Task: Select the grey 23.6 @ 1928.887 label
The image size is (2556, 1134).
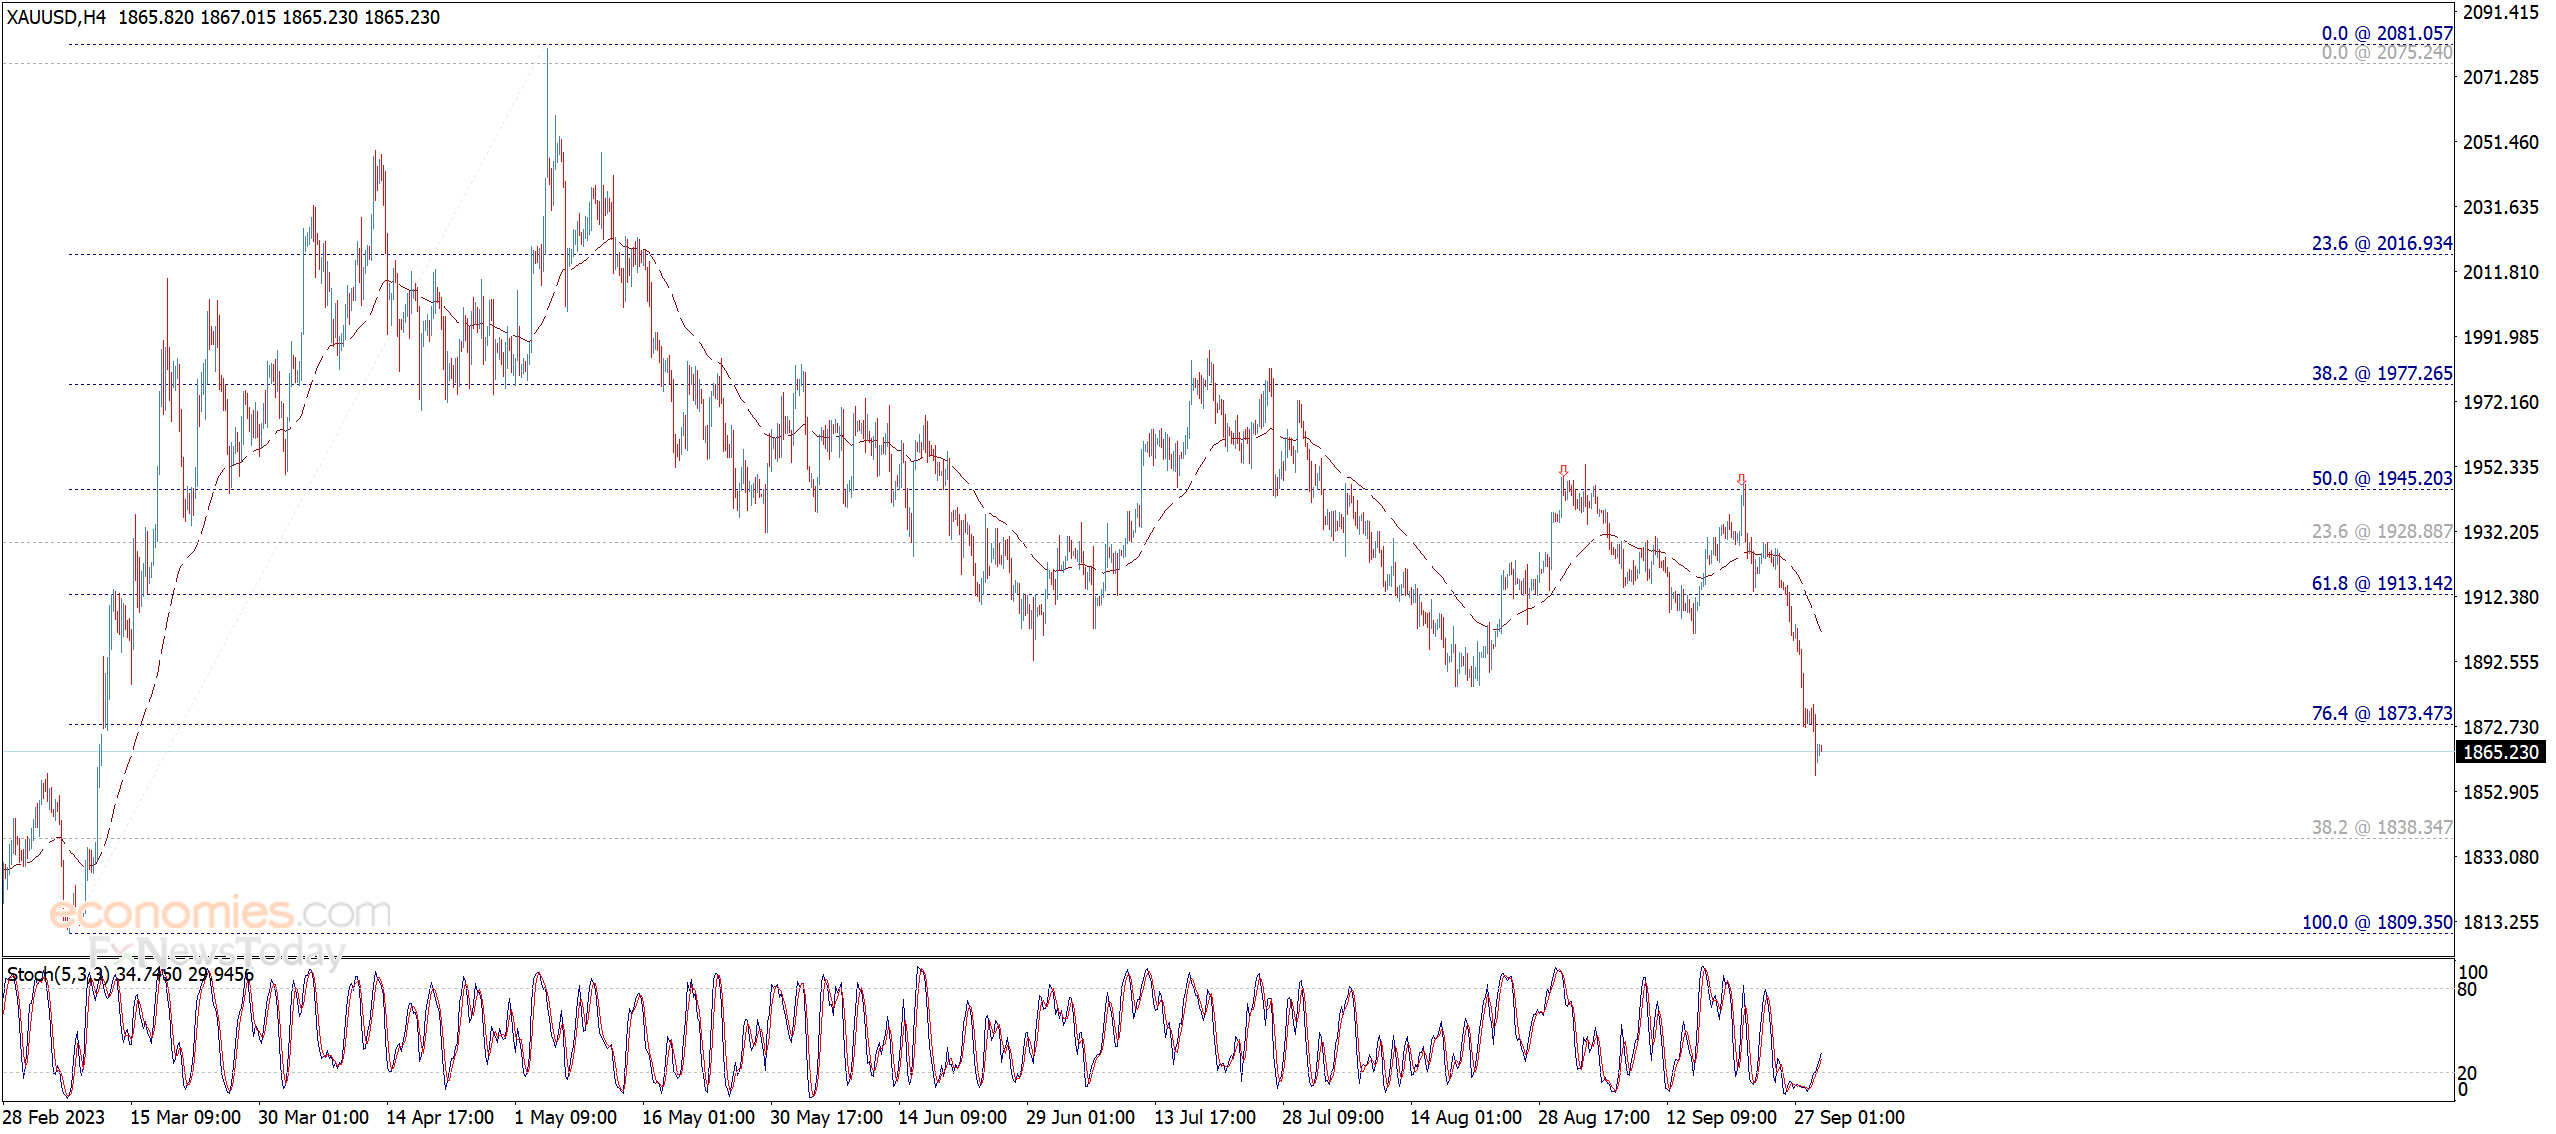Action: pos(2381,531)
